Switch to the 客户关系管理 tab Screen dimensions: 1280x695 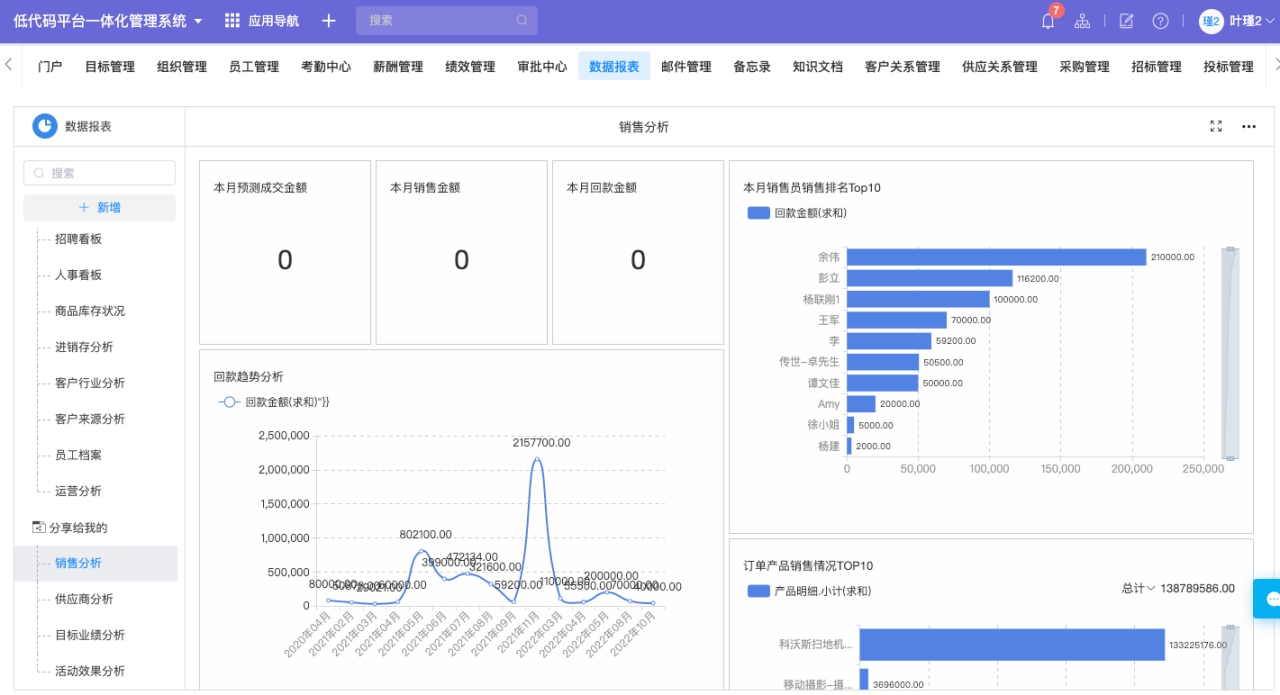(902, 67)
